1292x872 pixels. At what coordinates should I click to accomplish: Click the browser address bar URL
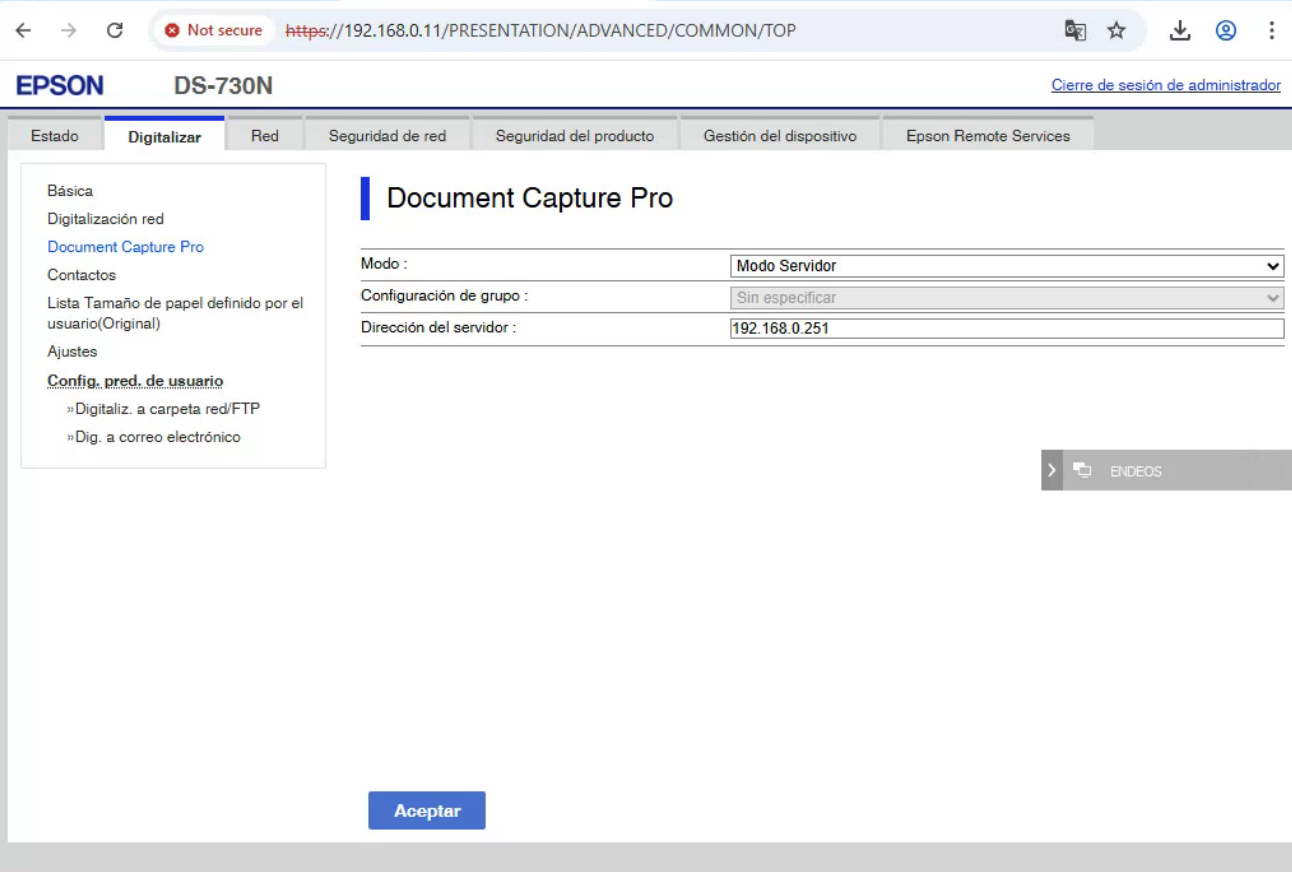[541, 30]
